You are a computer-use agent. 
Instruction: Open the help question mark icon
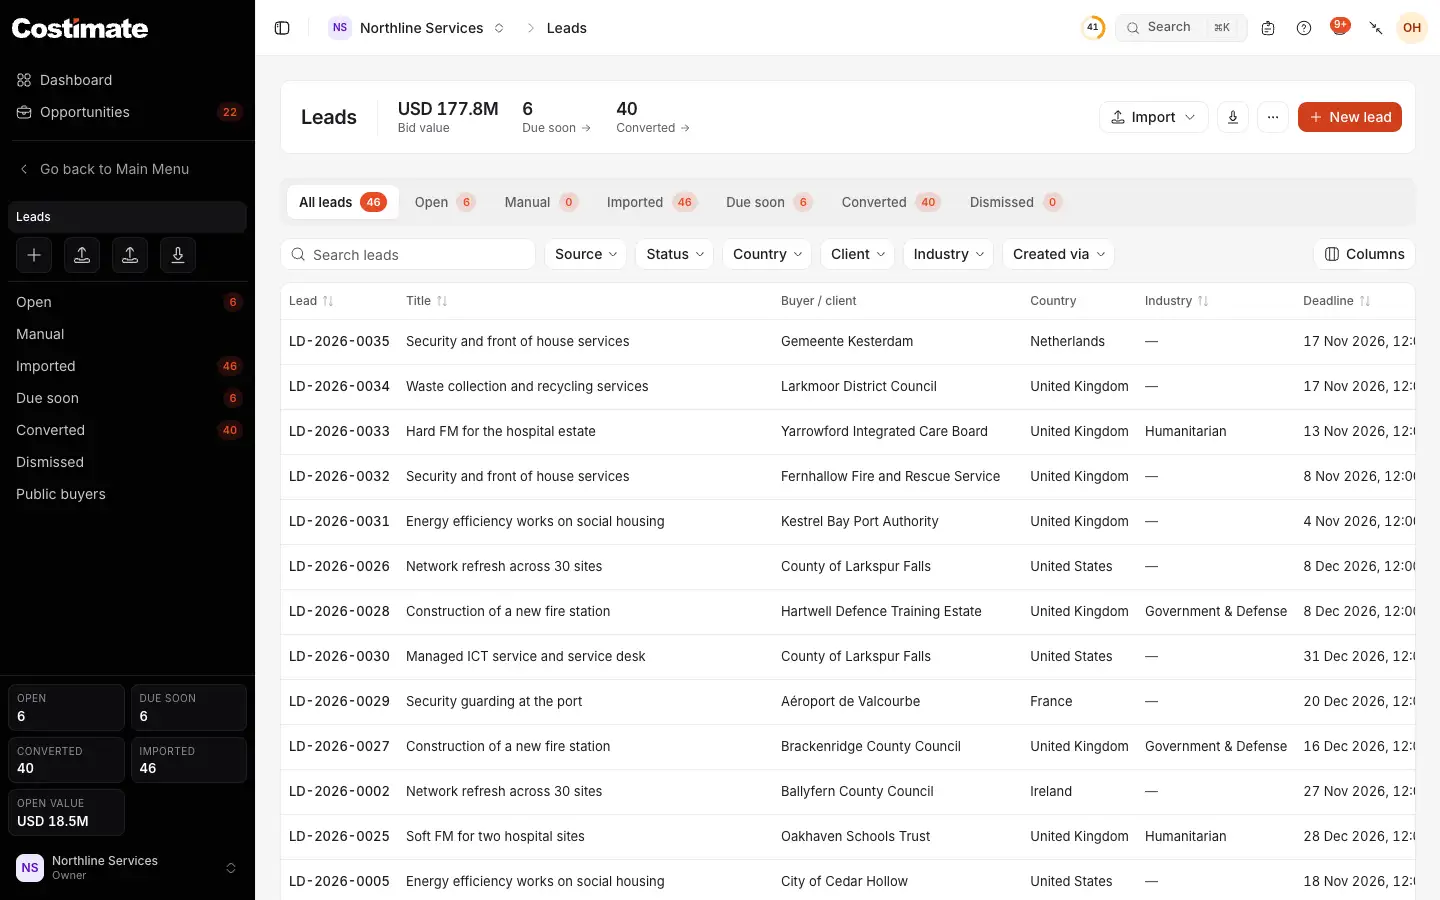(x=1304, y=28)
